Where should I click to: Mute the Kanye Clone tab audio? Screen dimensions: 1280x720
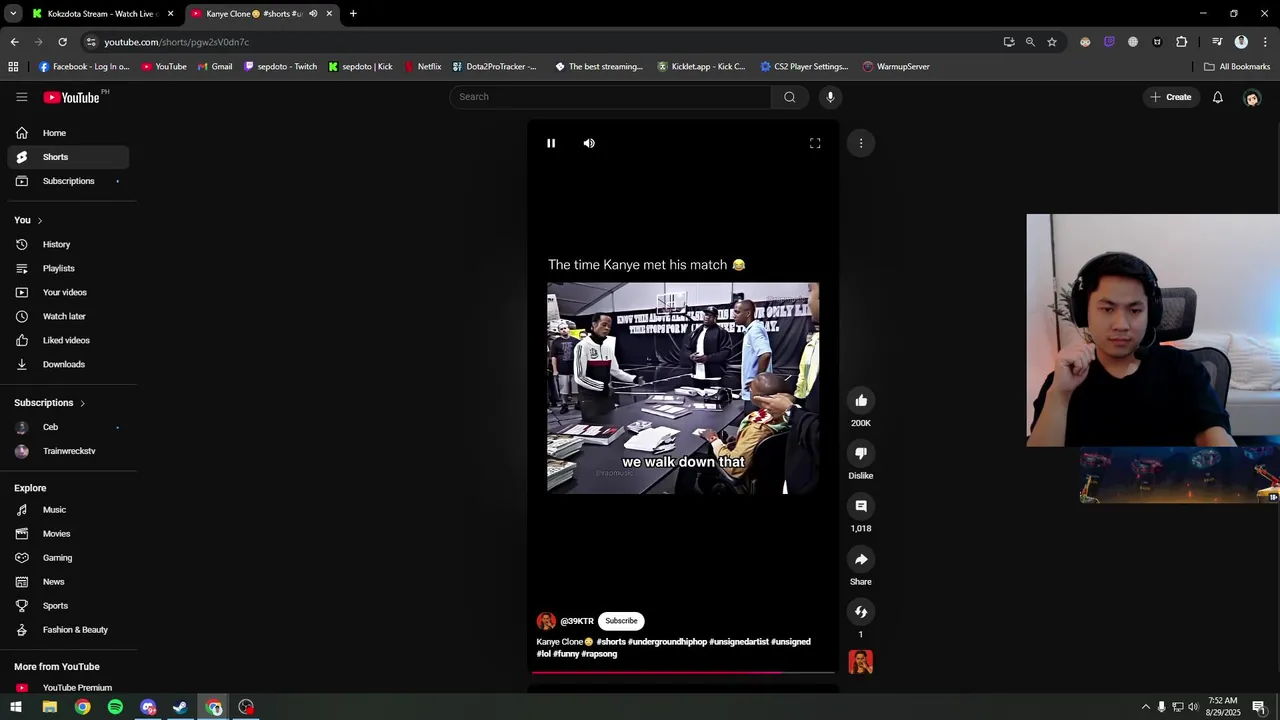point(313,14)
